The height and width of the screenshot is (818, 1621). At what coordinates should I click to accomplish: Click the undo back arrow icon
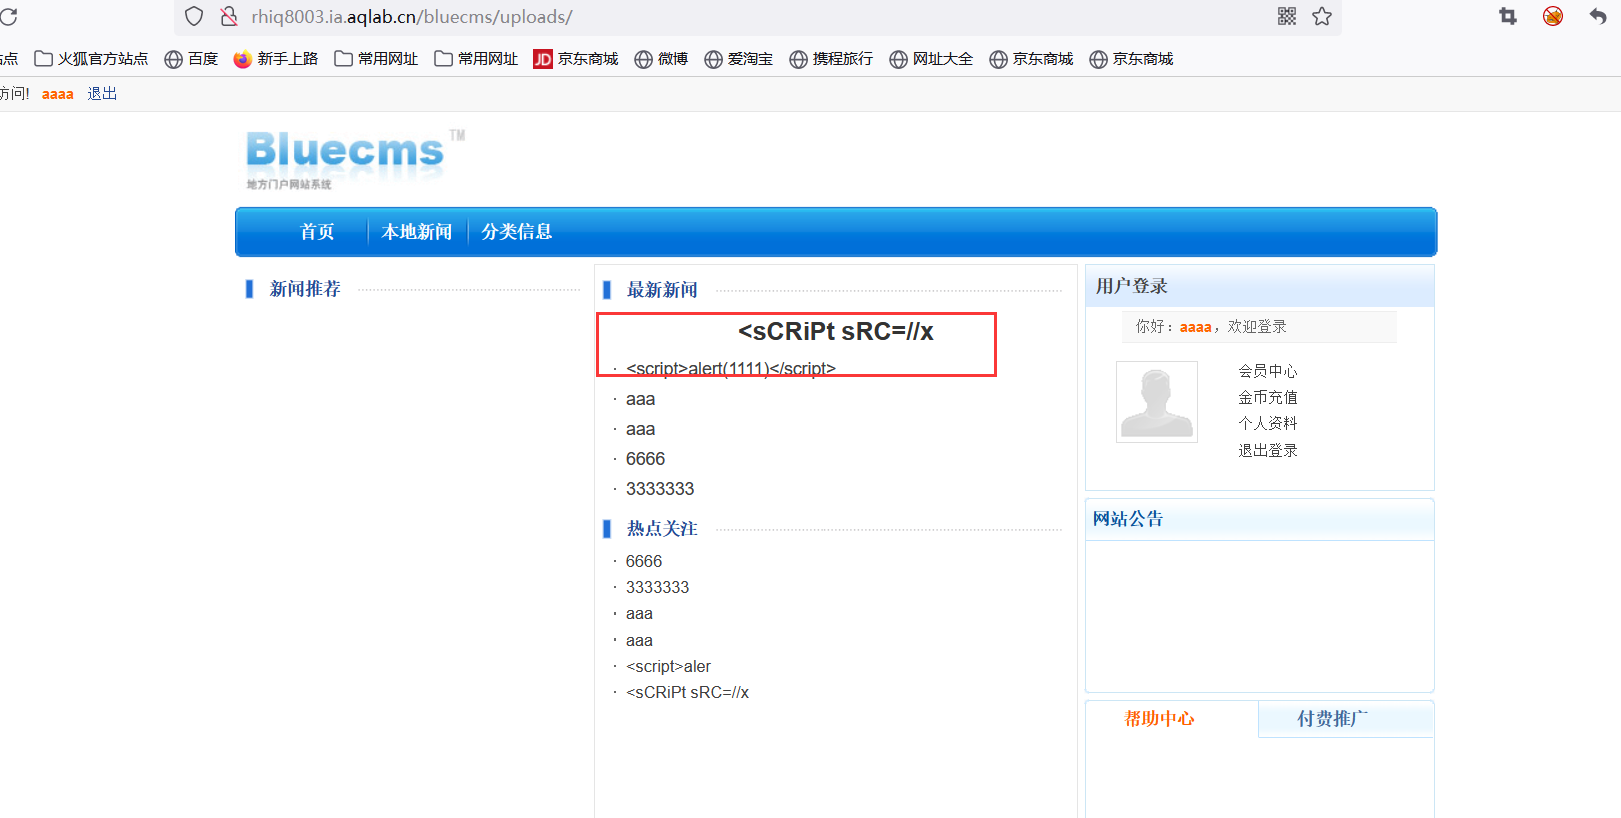(1598, 16)
